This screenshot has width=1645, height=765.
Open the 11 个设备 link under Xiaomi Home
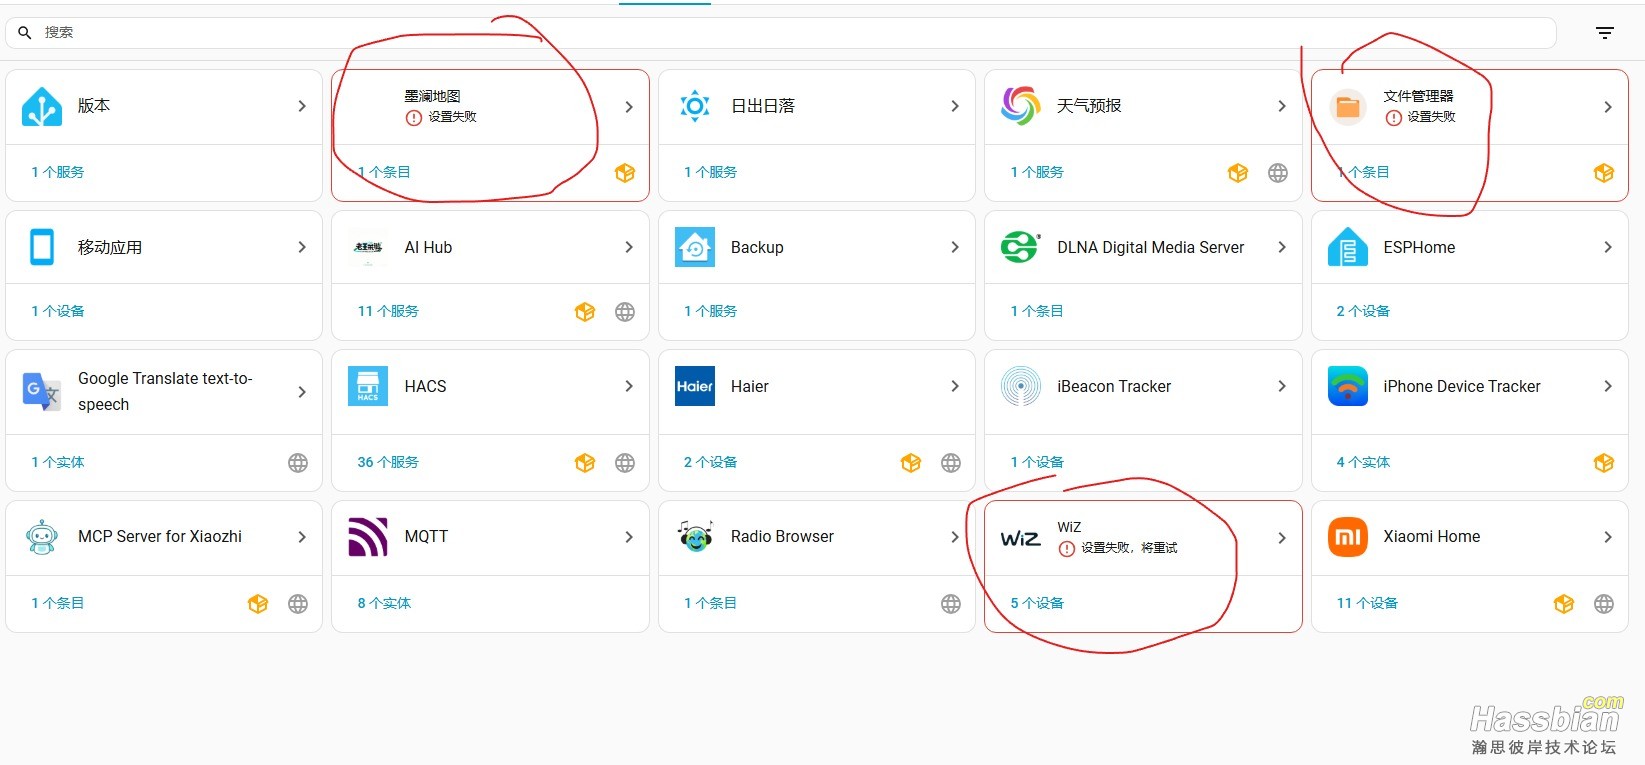coord(1367,603)
